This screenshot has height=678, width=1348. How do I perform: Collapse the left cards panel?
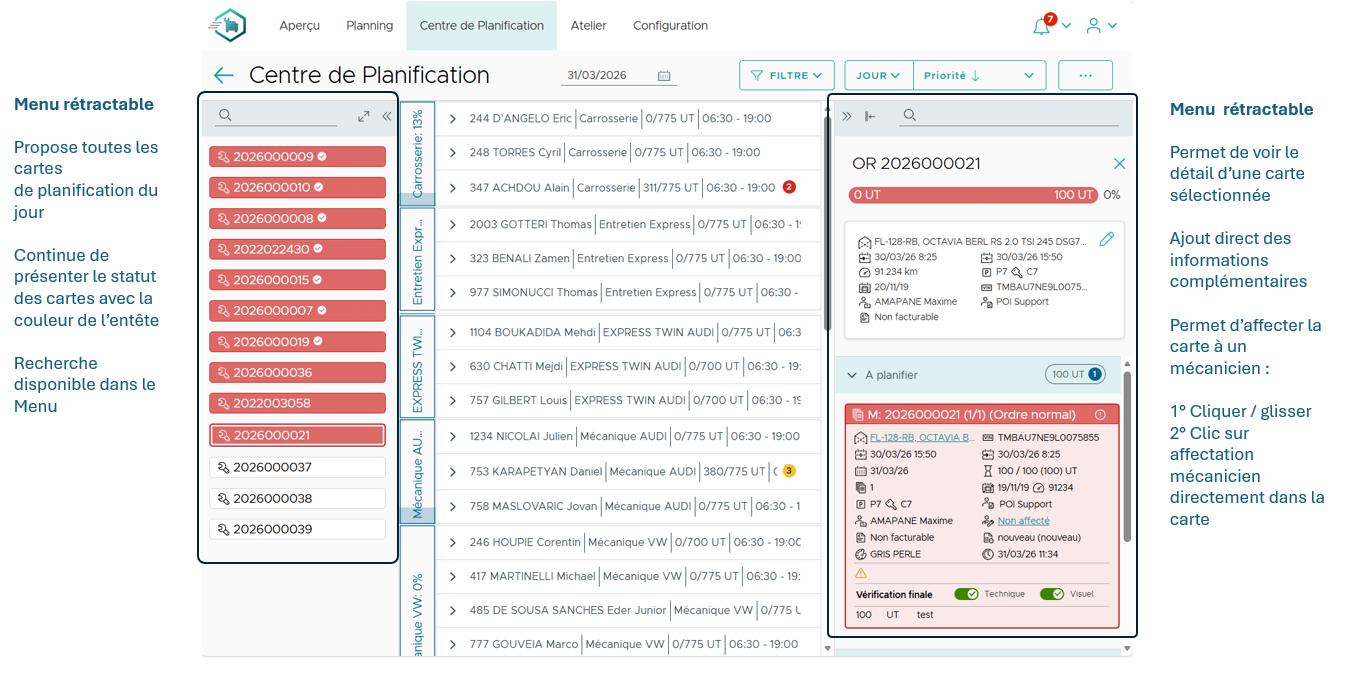(386, 117)
